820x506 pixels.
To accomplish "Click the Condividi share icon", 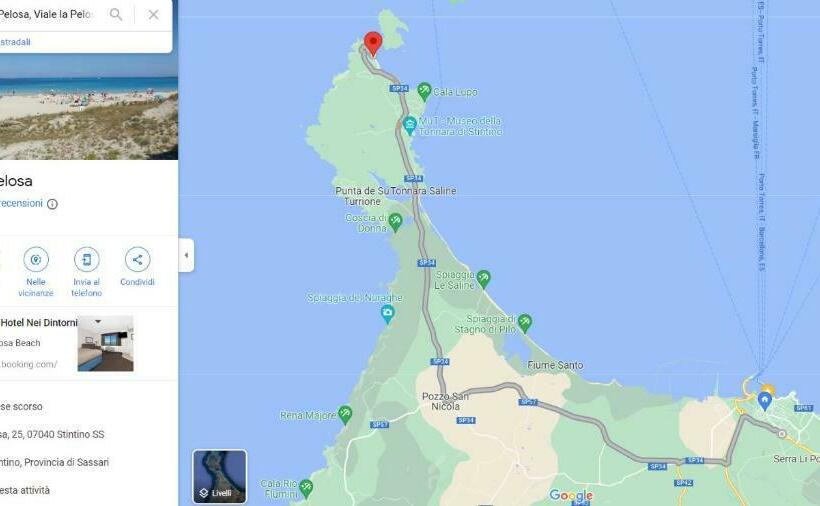I will click(137, 259).
